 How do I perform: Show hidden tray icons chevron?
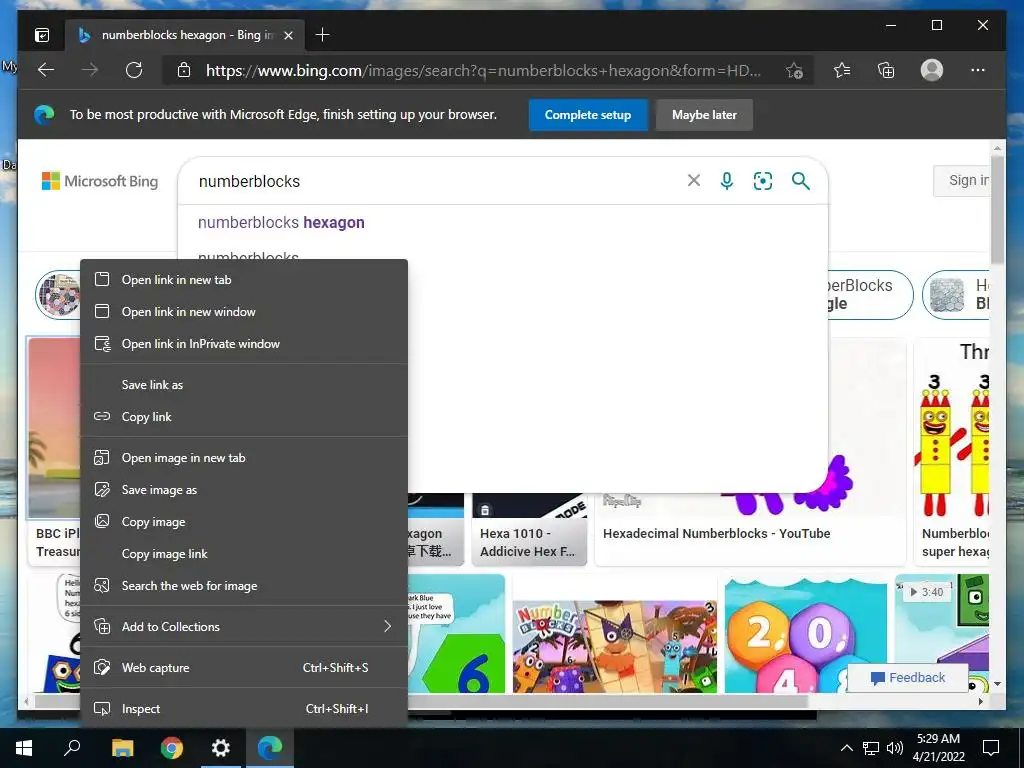[846, 748]
